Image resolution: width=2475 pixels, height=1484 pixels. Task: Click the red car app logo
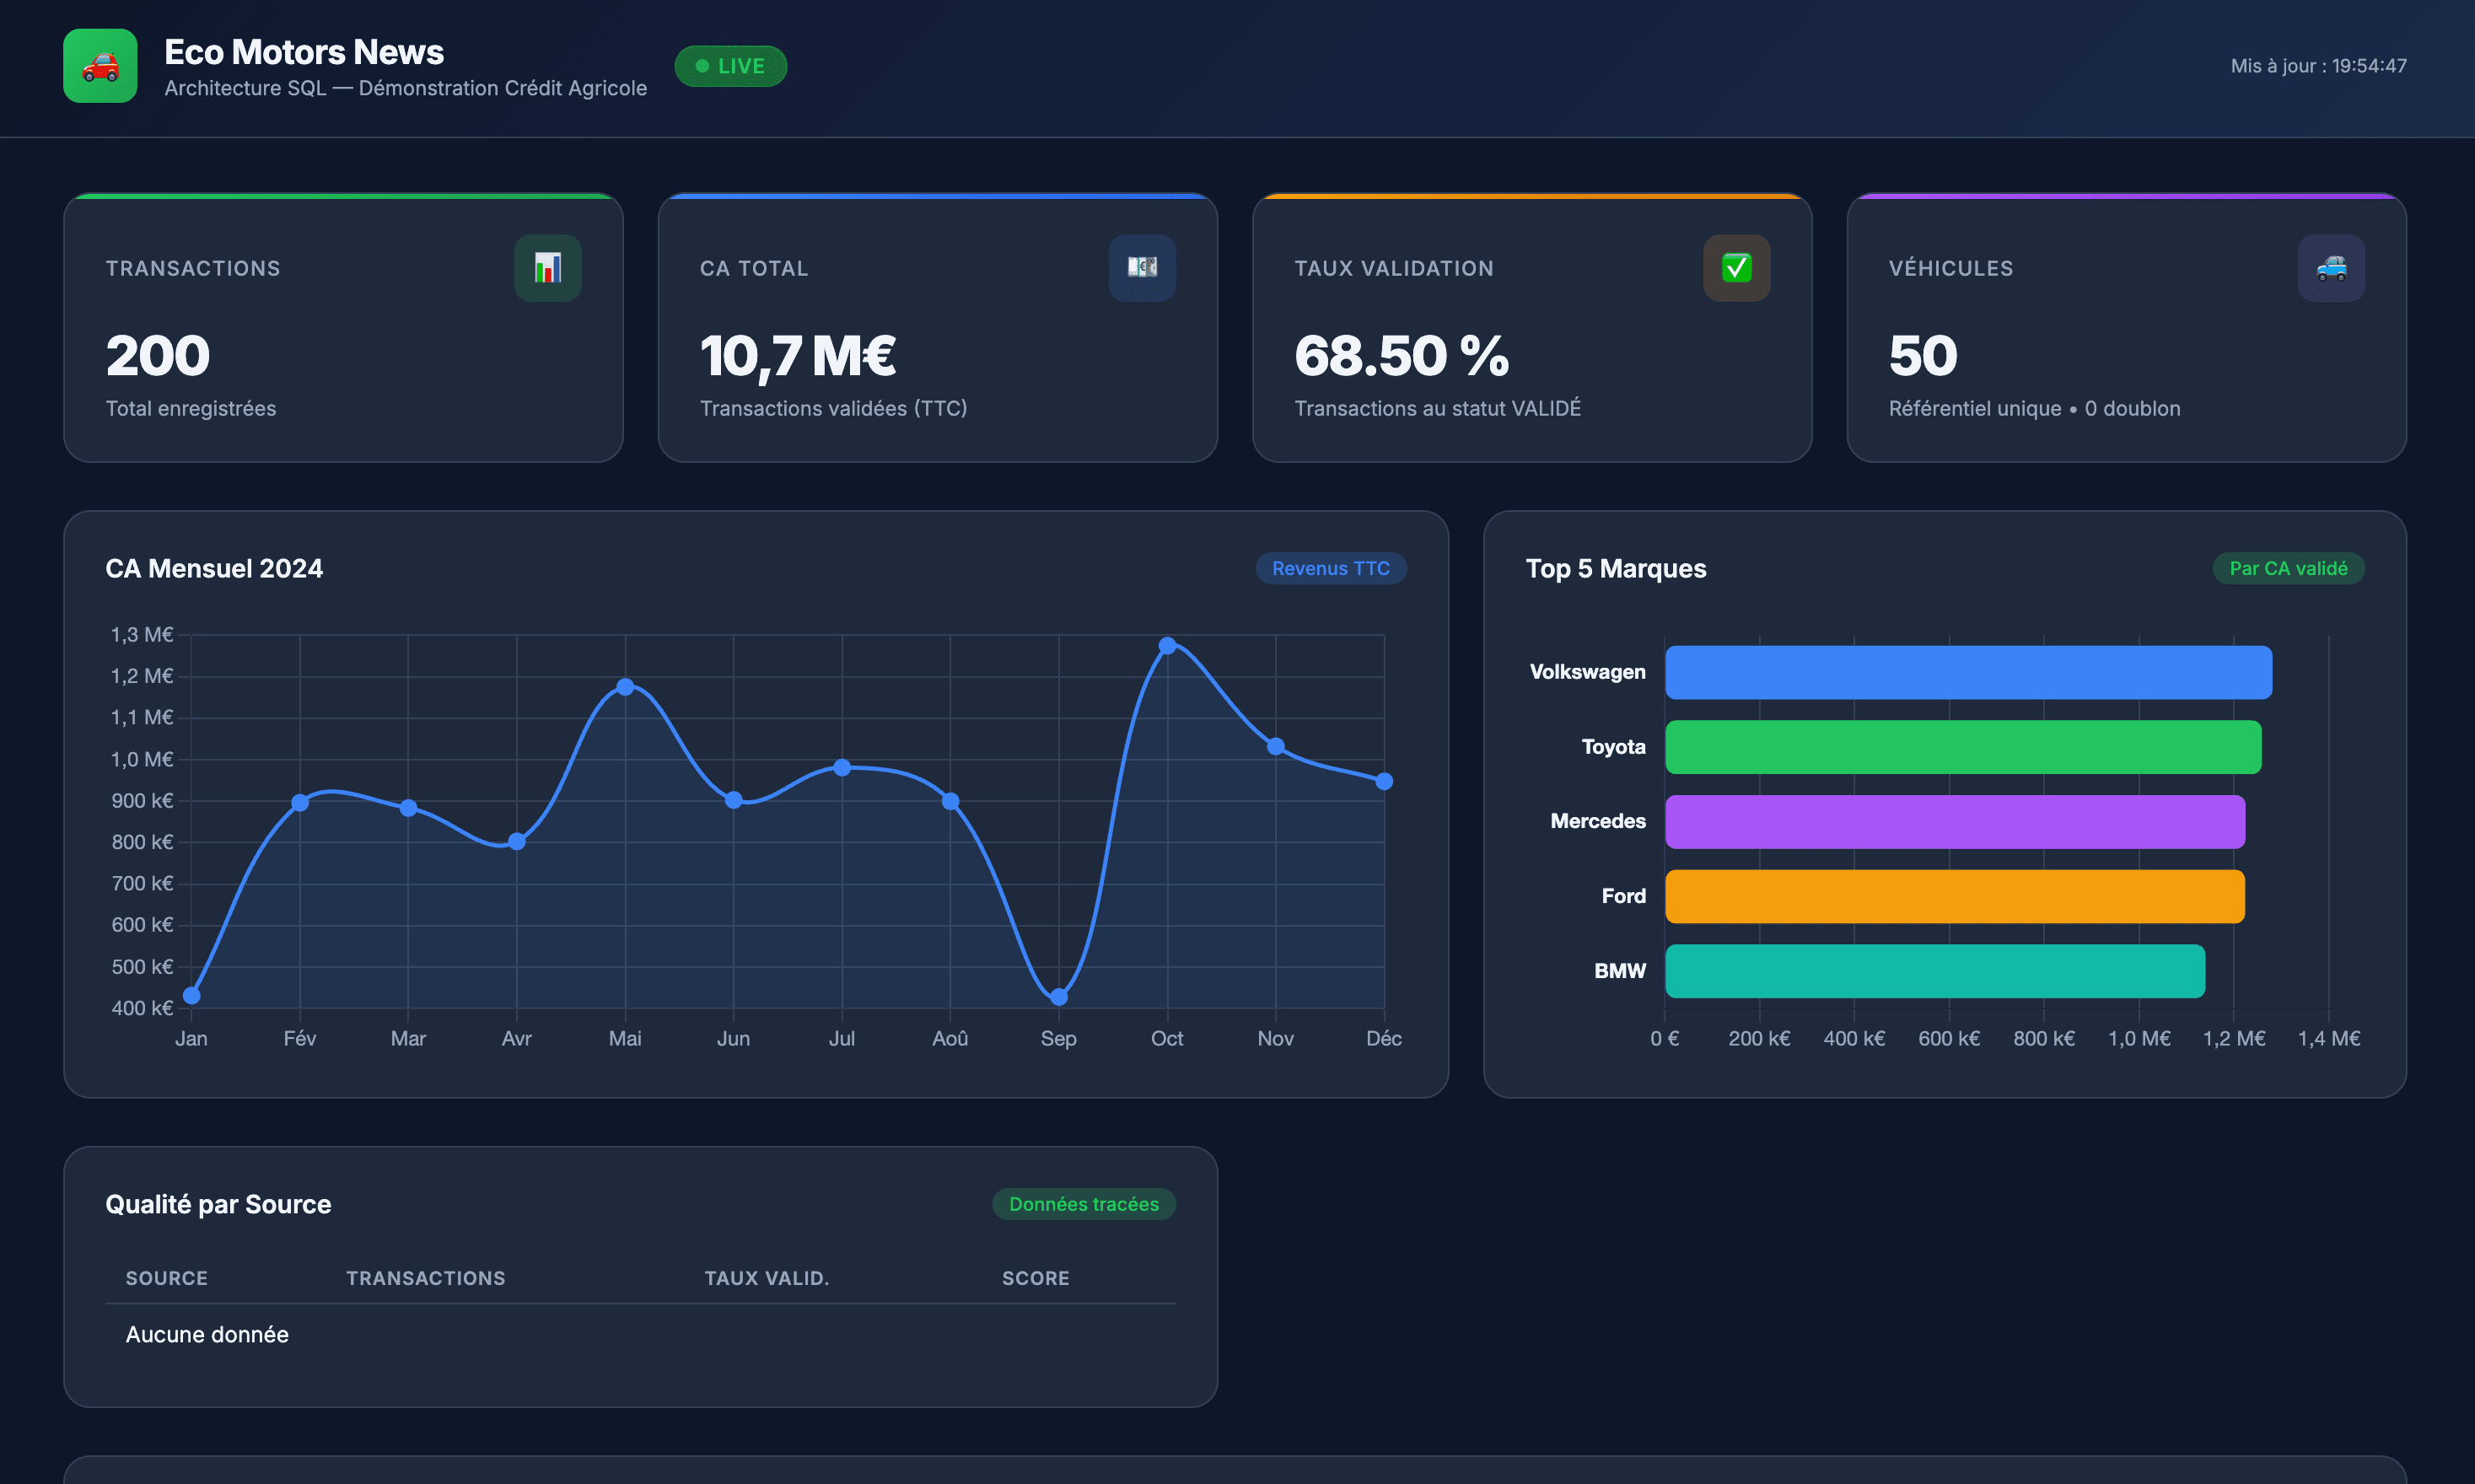point(100,66)
